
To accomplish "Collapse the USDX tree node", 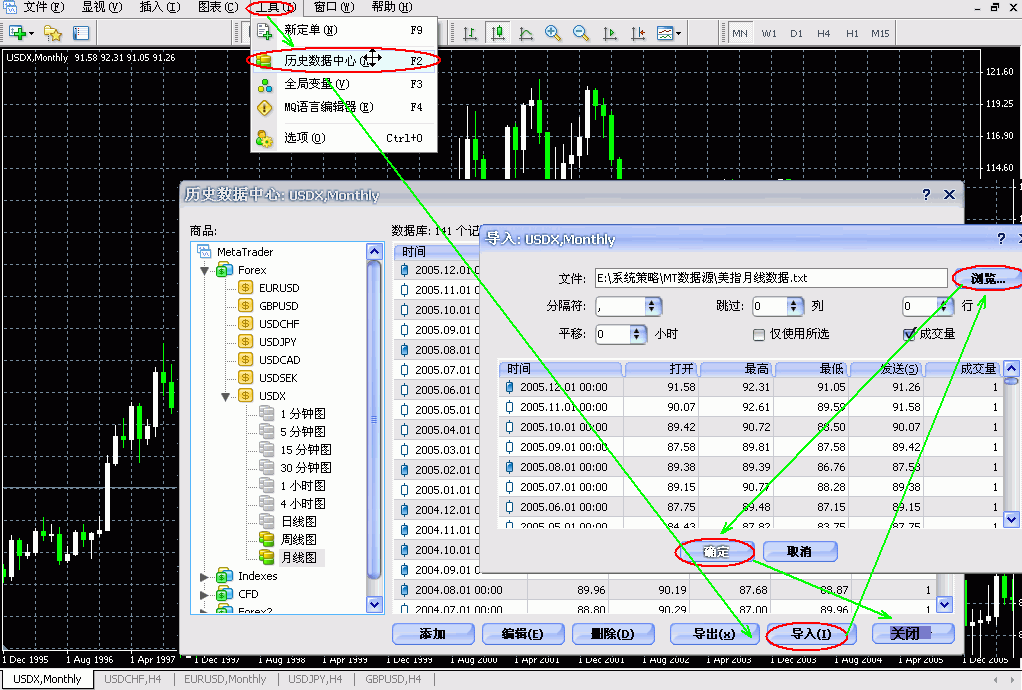I will [226, 396].
